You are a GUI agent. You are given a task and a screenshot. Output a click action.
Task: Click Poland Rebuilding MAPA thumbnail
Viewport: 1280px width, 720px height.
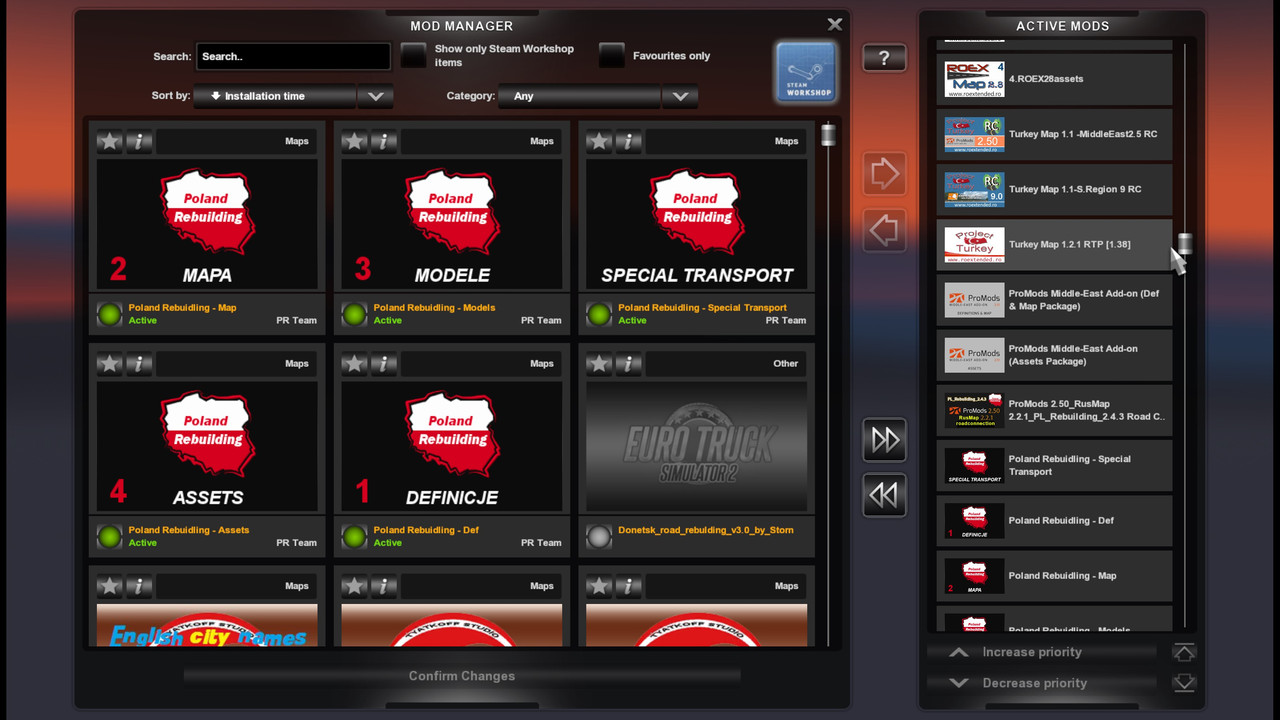point(207,224)
